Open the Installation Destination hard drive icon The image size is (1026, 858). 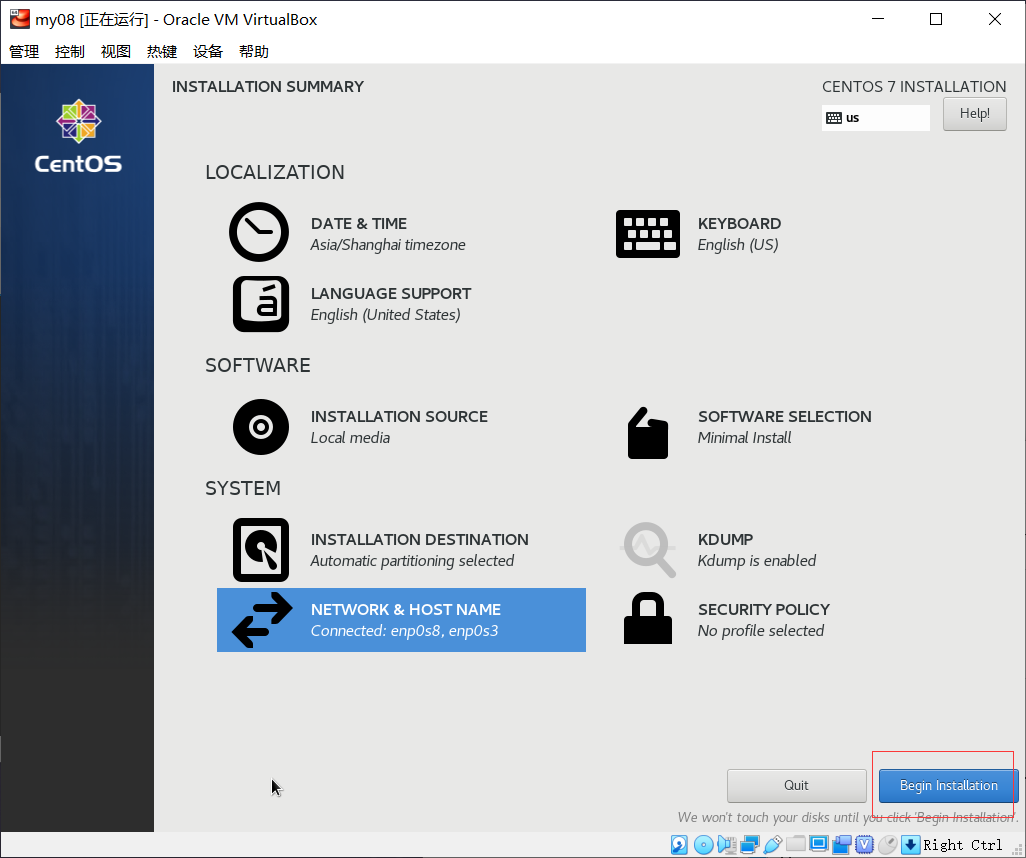click(x=261, y=550)
